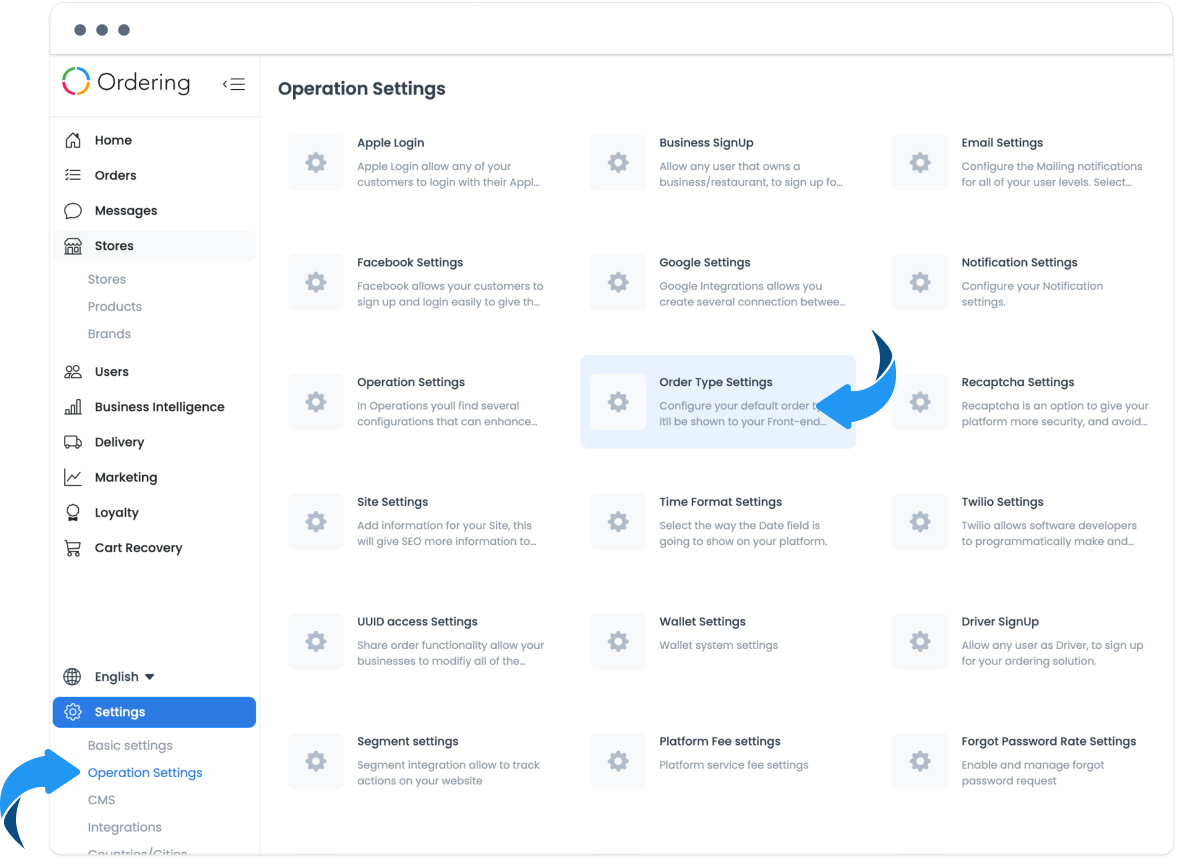Click the Loyalty award icon

[73, 513]
